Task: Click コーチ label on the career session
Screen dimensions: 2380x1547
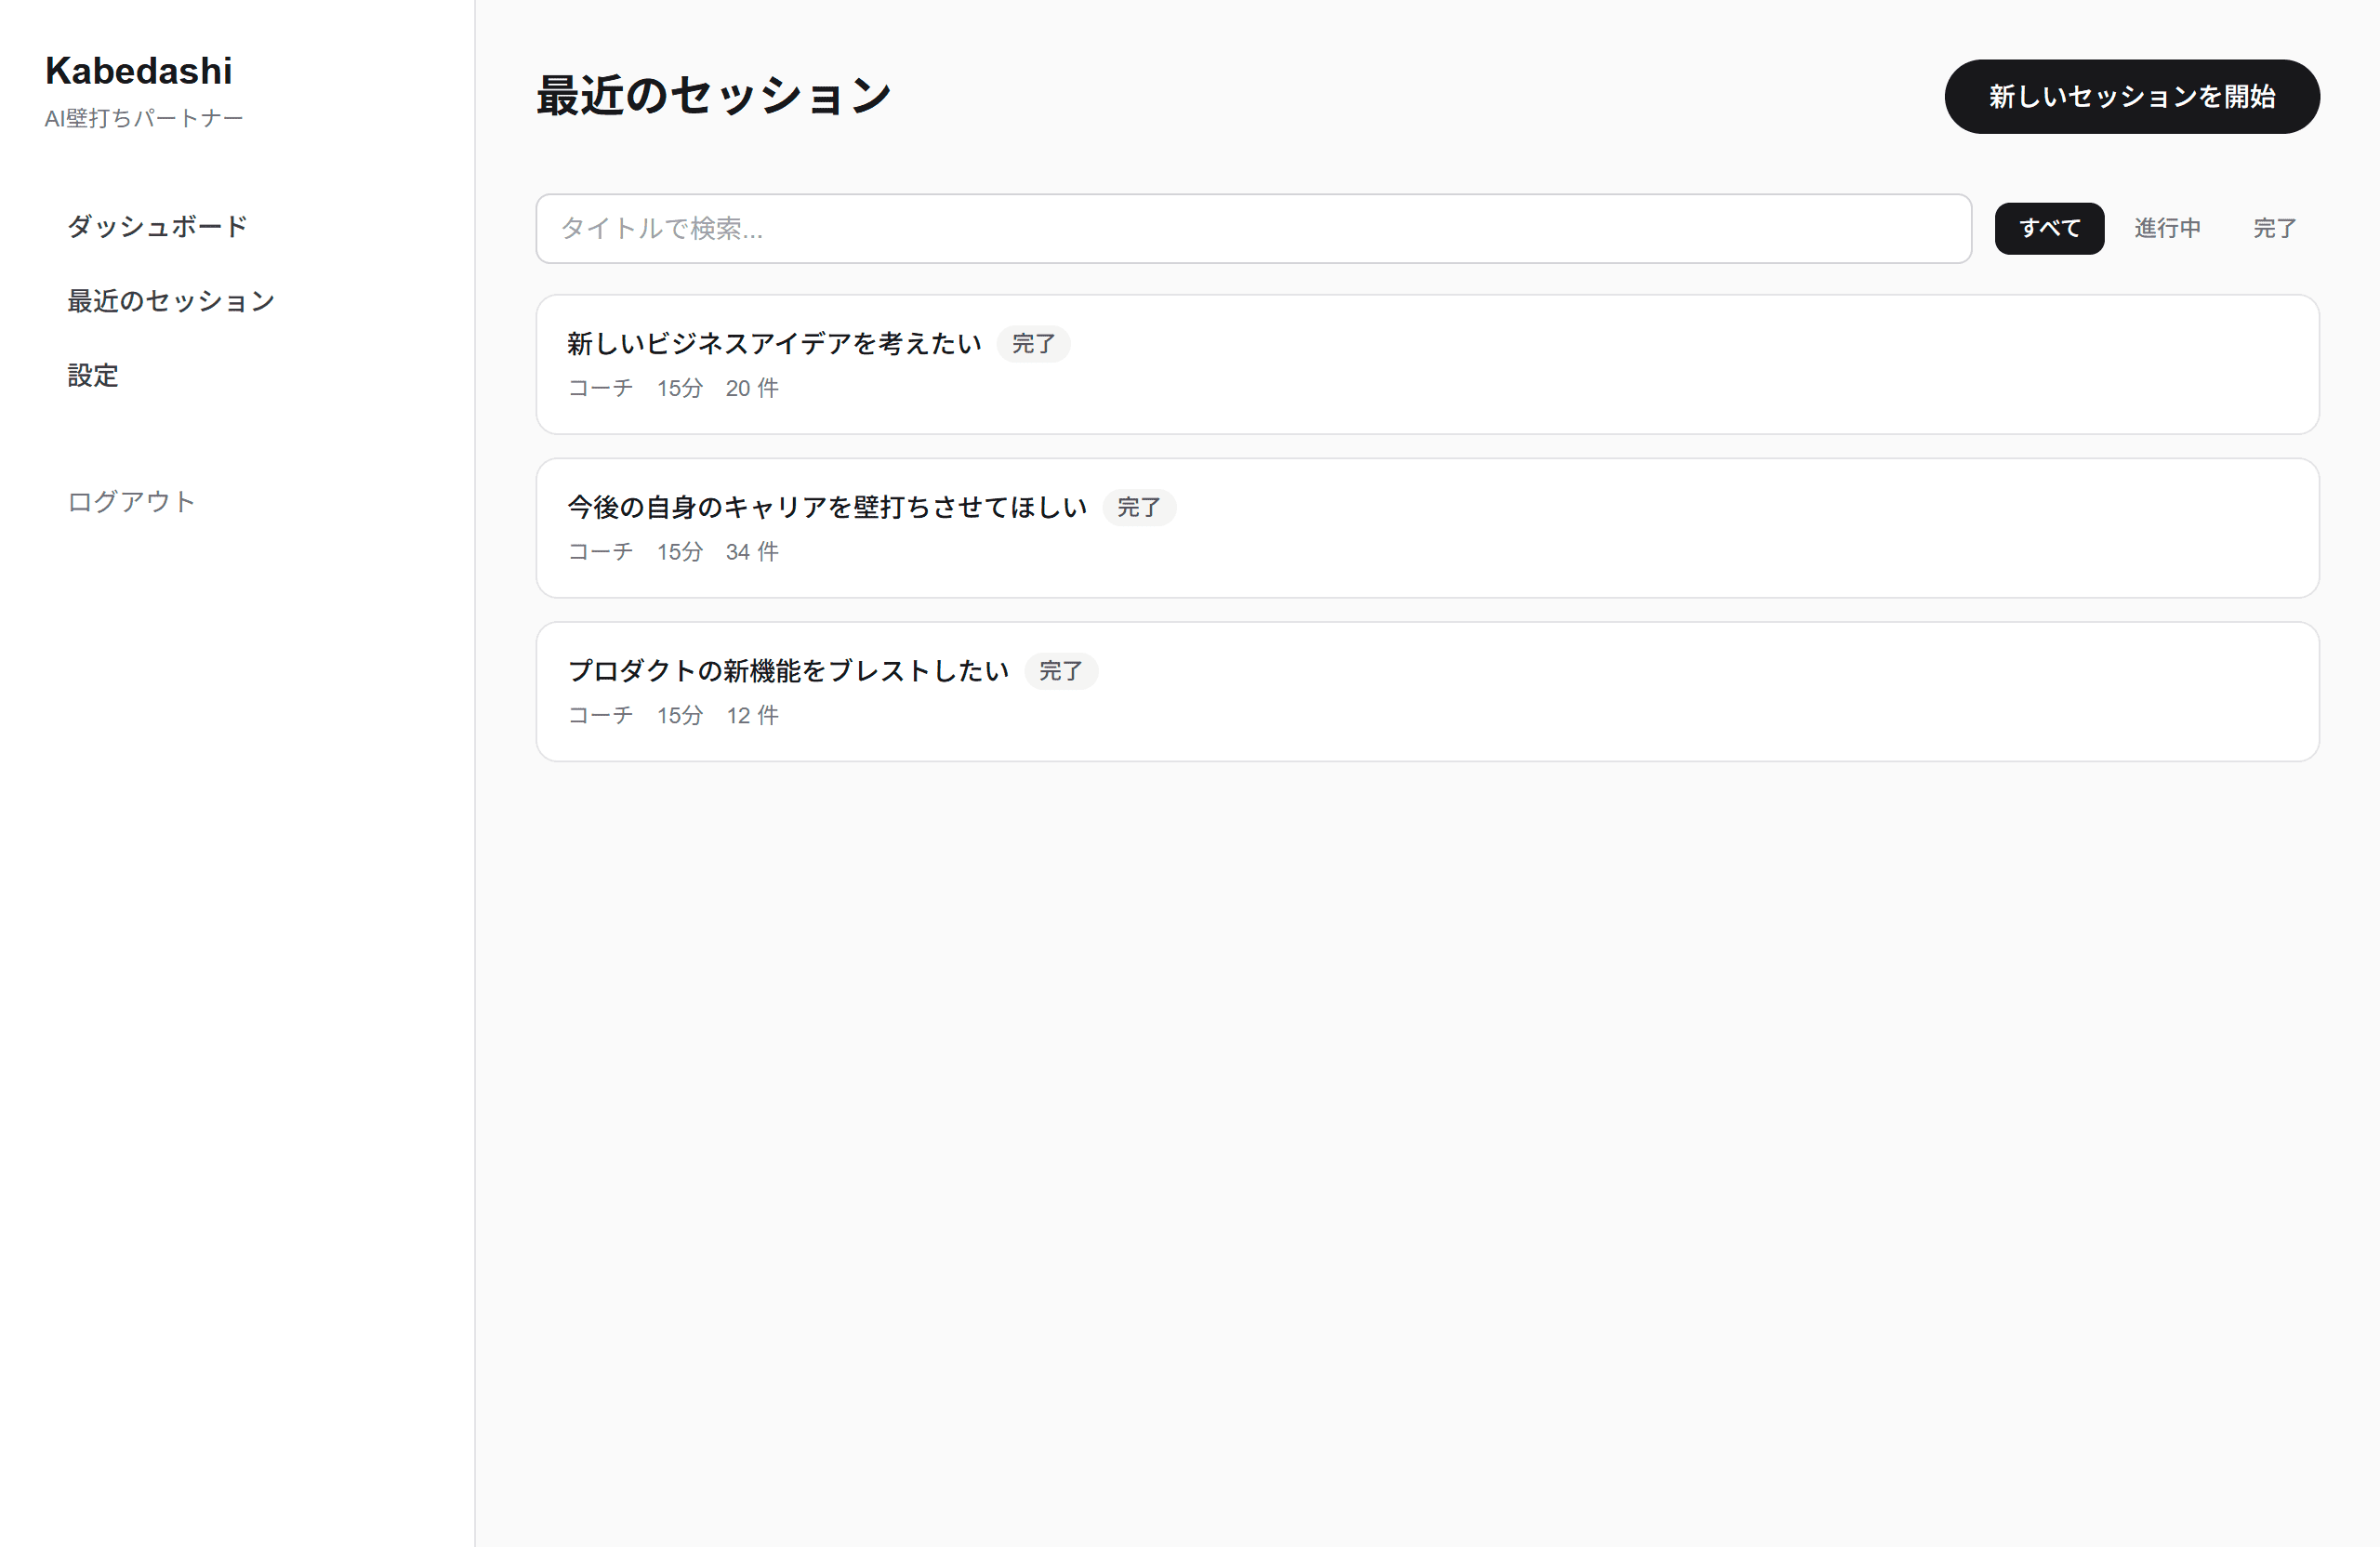Action: (x=599, y=551)
